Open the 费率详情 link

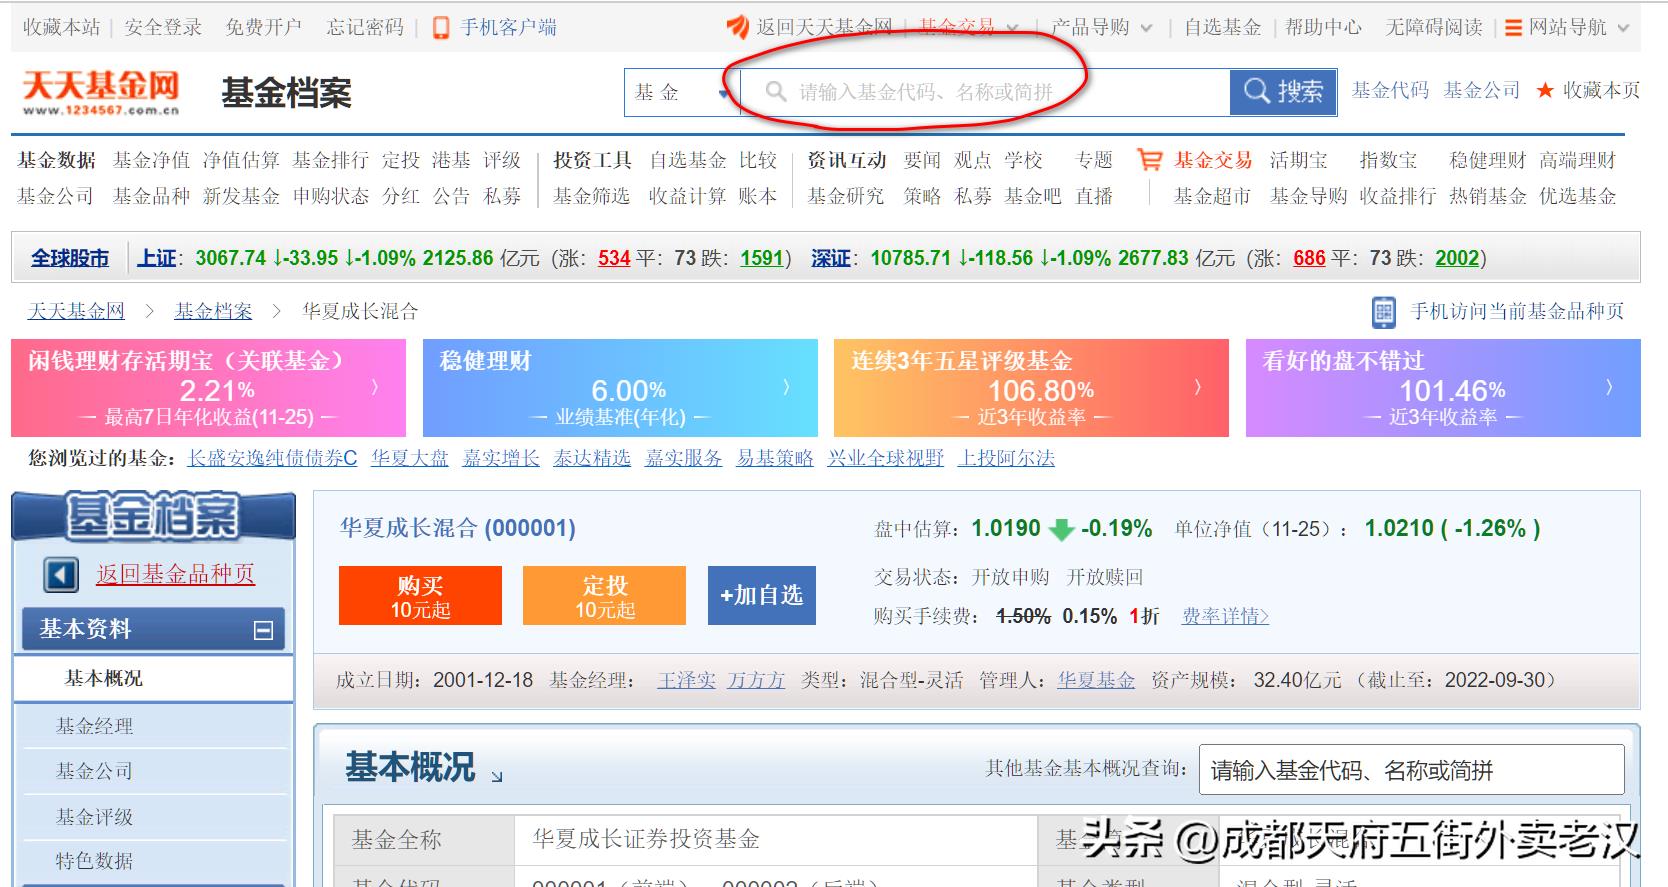(1225, 616)
